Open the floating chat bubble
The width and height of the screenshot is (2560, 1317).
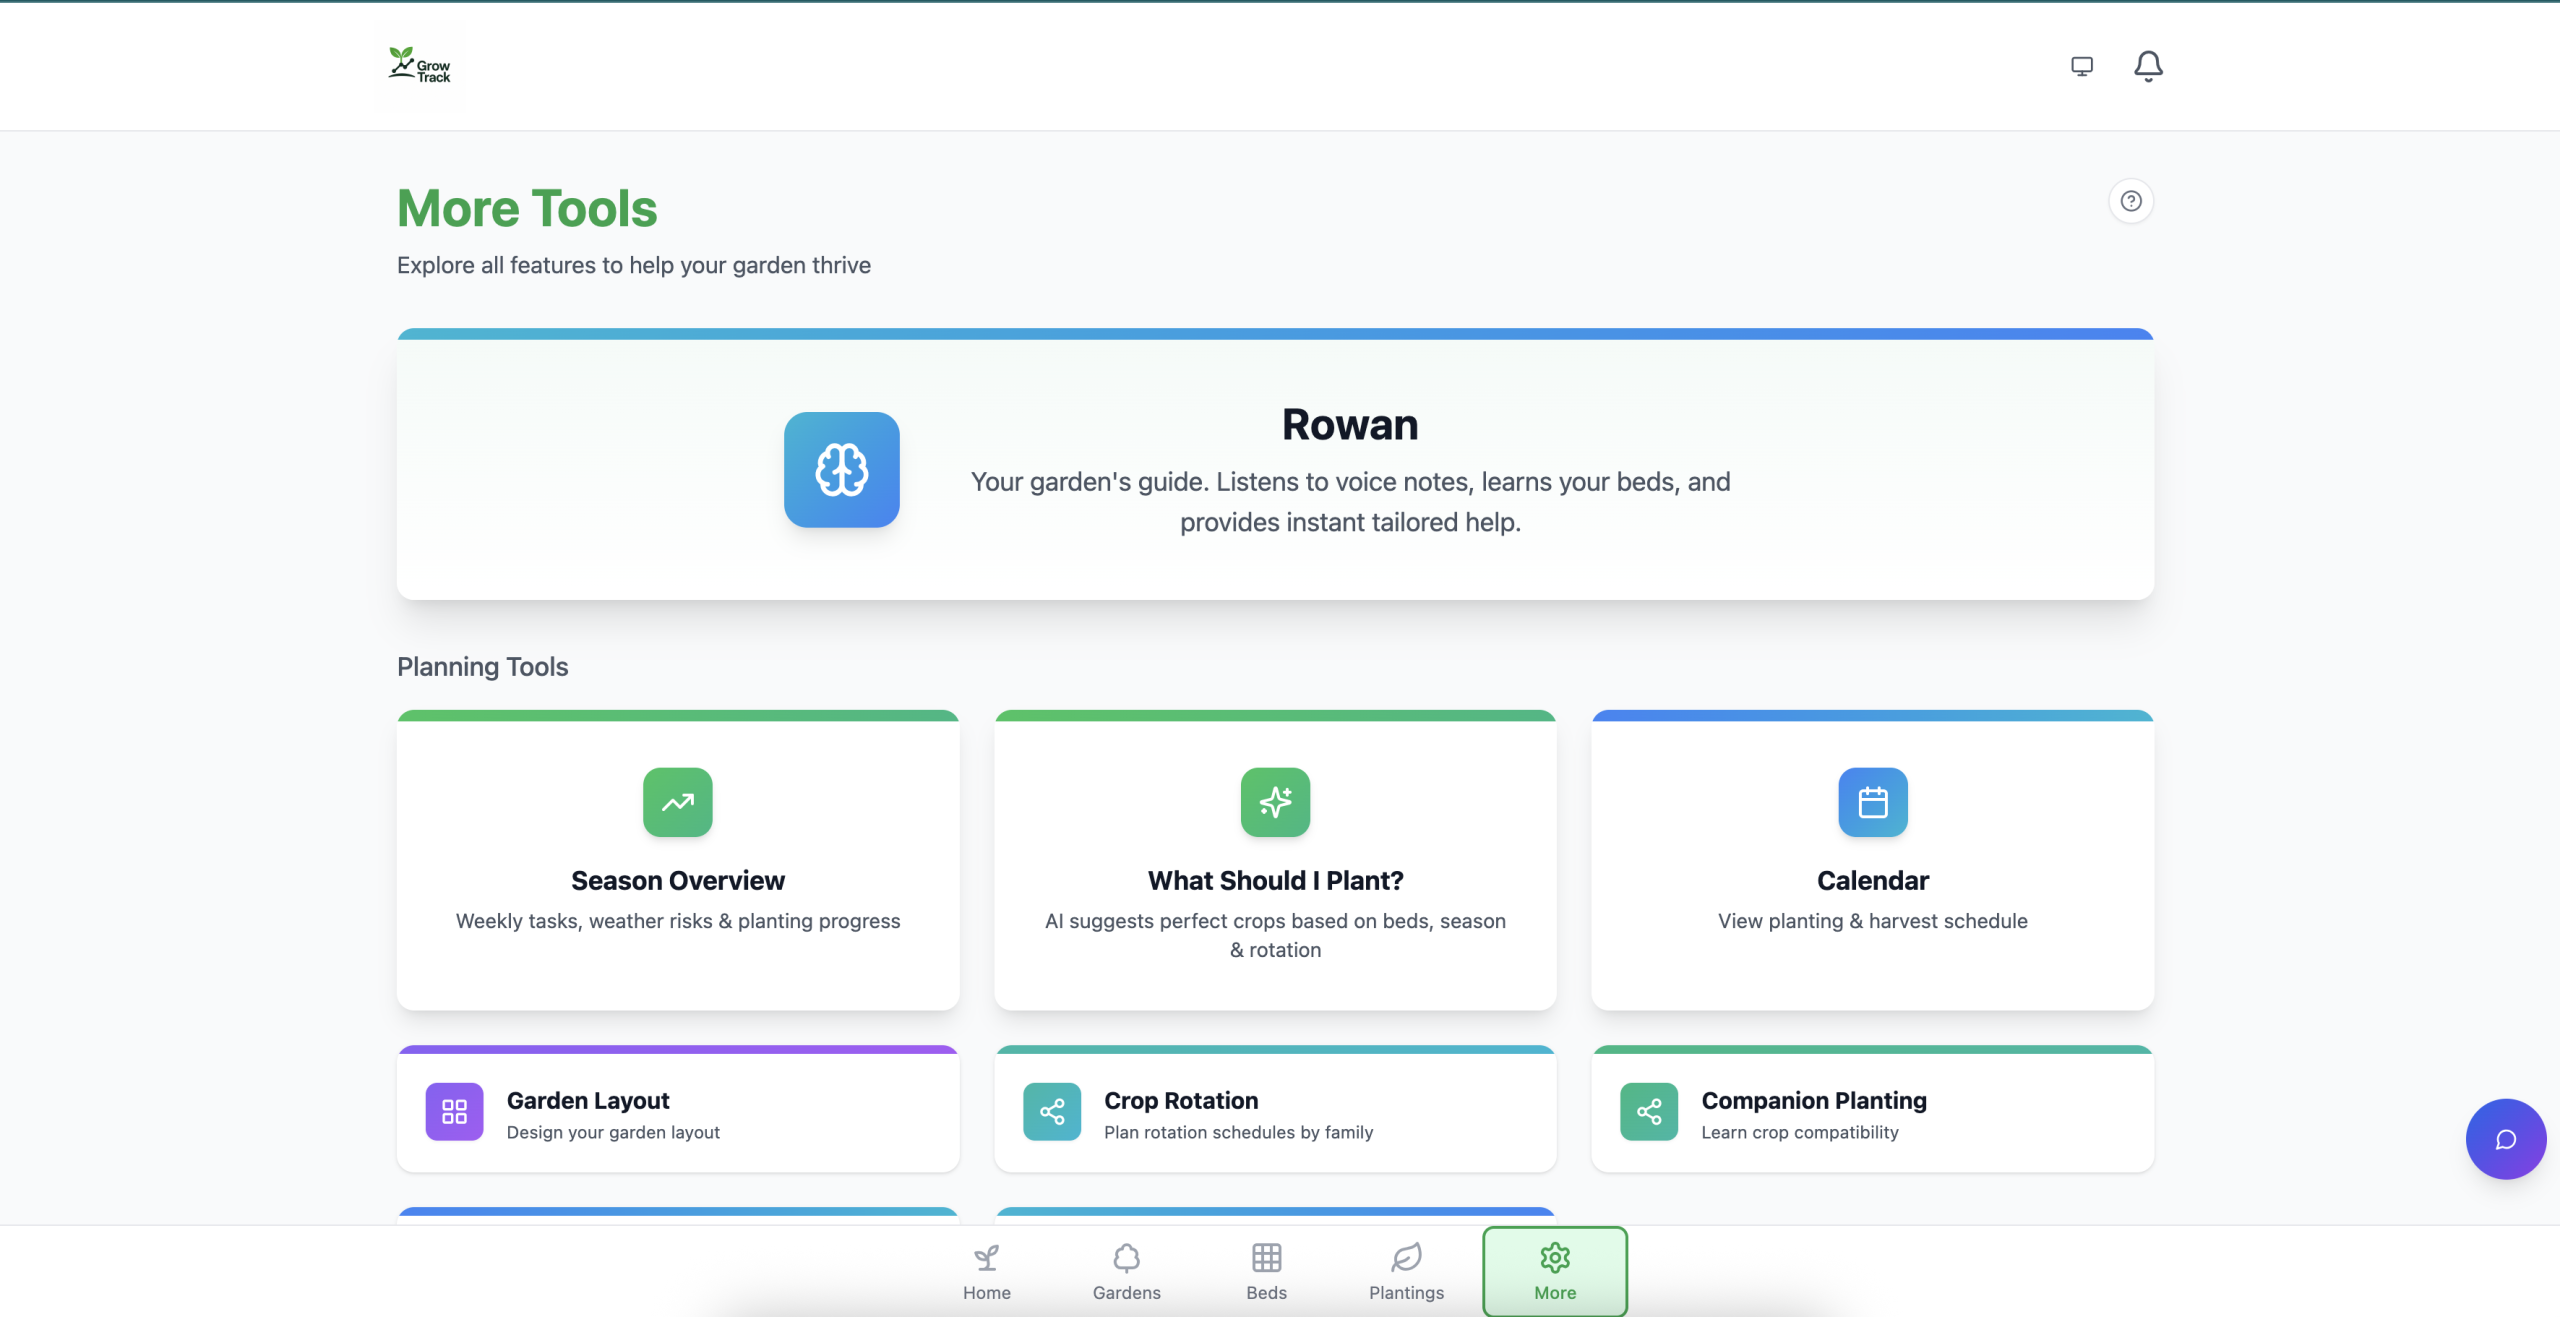tap(2505, 1139)
